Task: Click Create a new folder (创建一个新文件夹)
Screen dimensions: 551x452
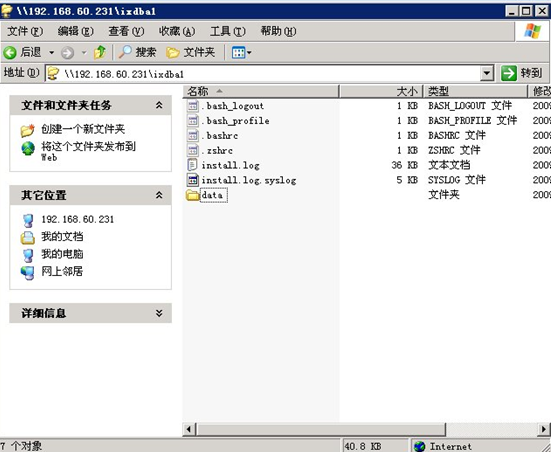Action: (83, 129)
